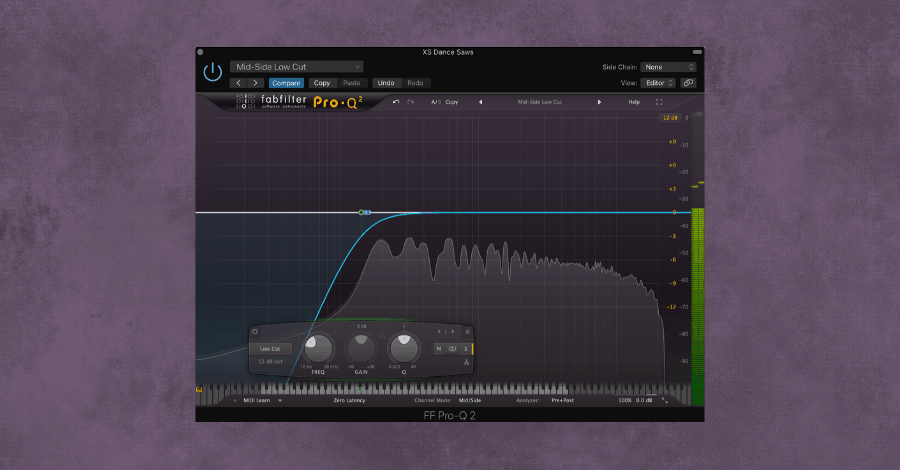900x470 pixels.
Task: Toggle full screen mode icon
Action: tap(659, 102)
